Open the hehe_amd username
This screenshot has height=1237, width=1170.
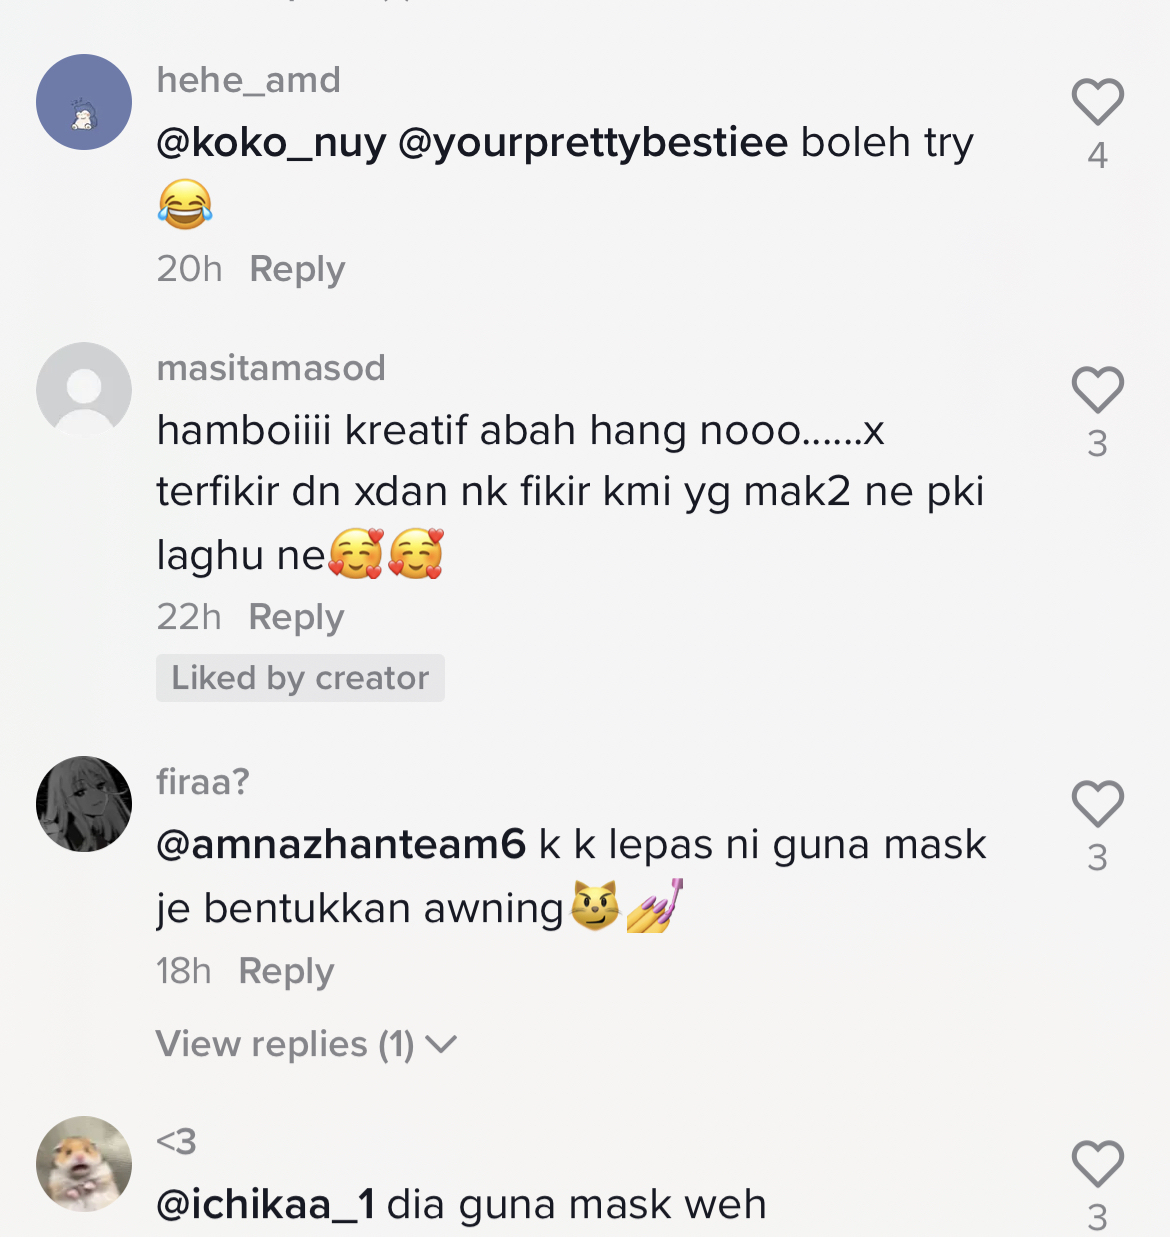249,80
